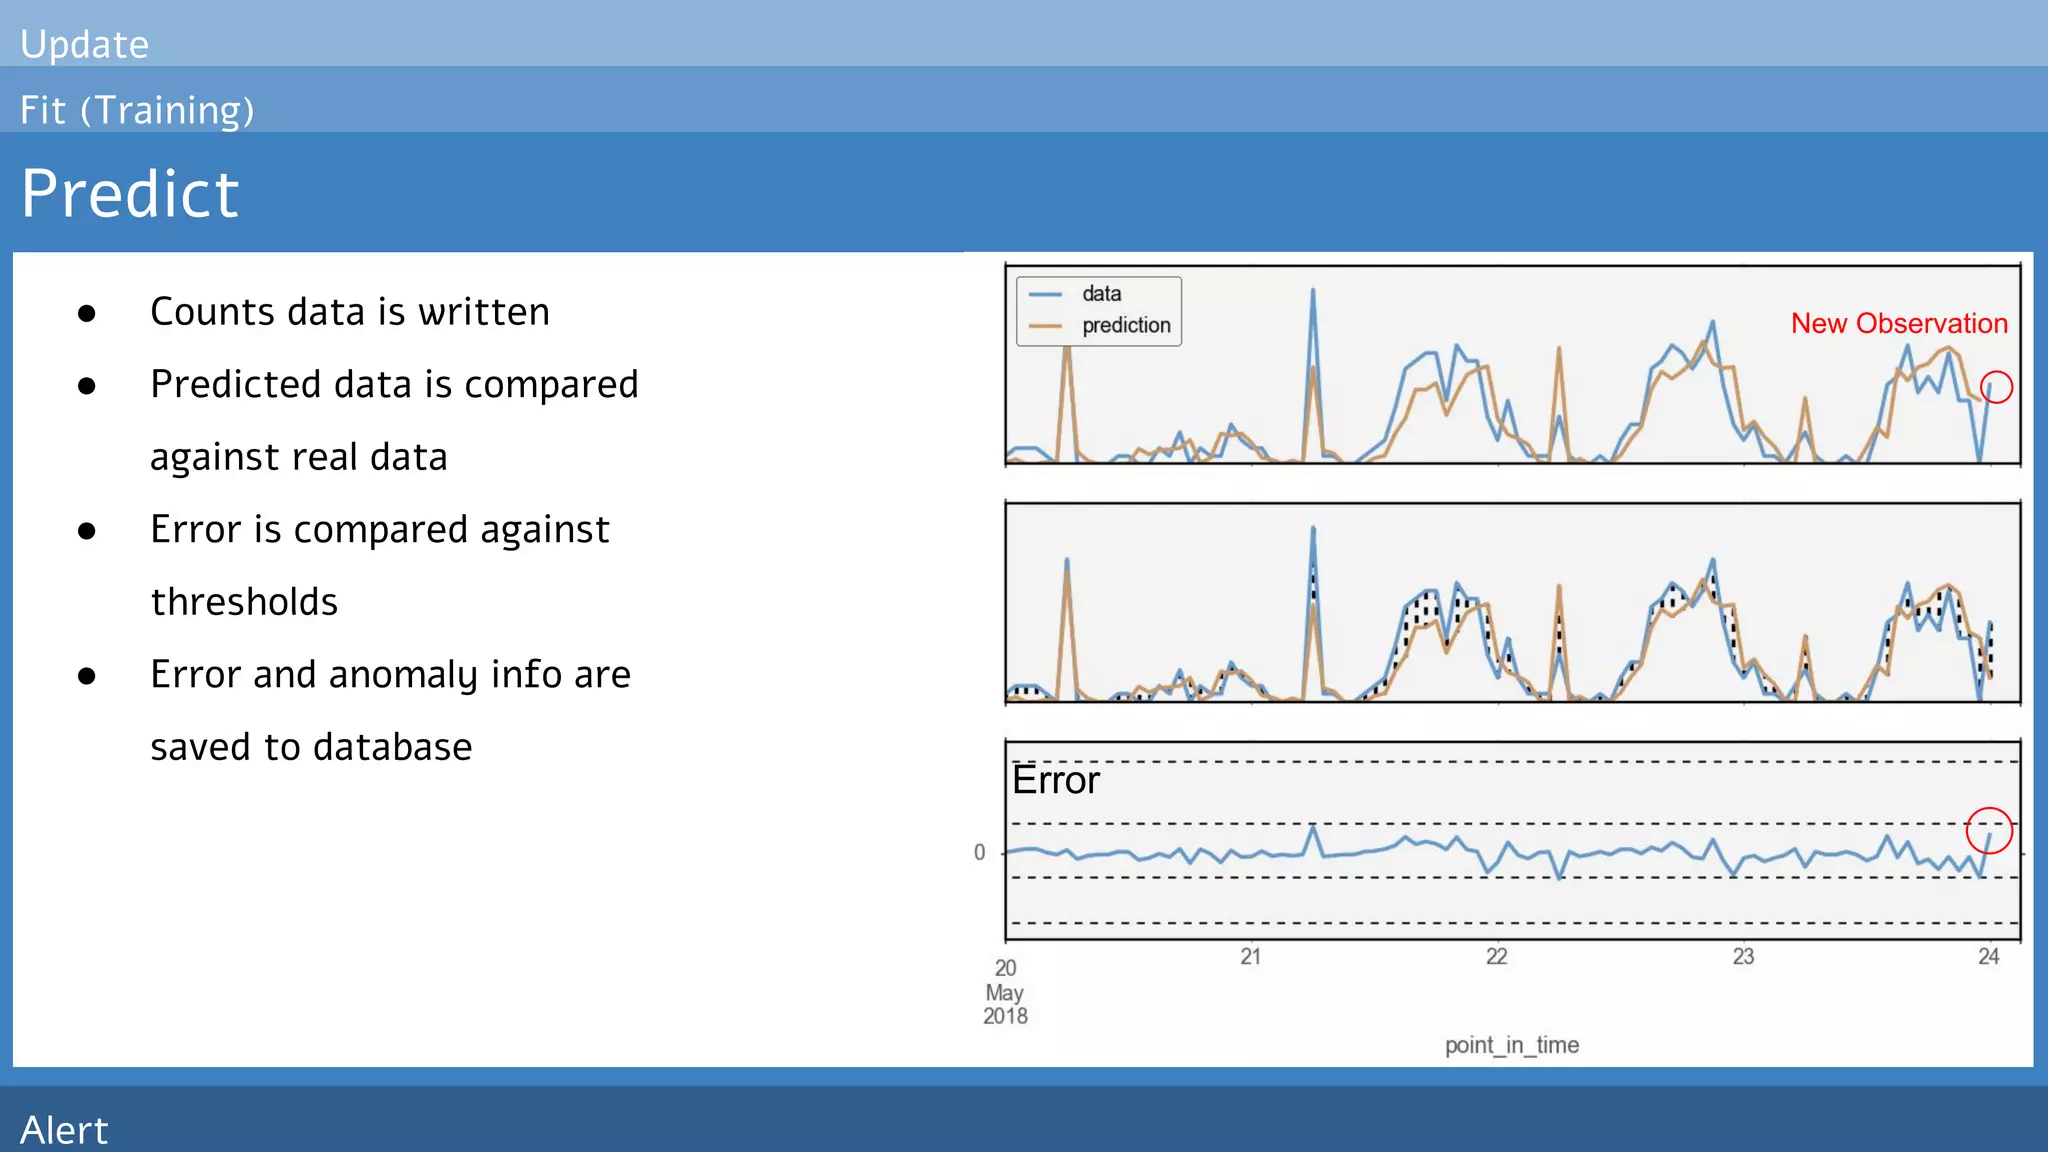This screenshot has width=2048, height=1152.
Task: Click the 'New Observation' red annotation
Action: click(x=1899, y=324)
